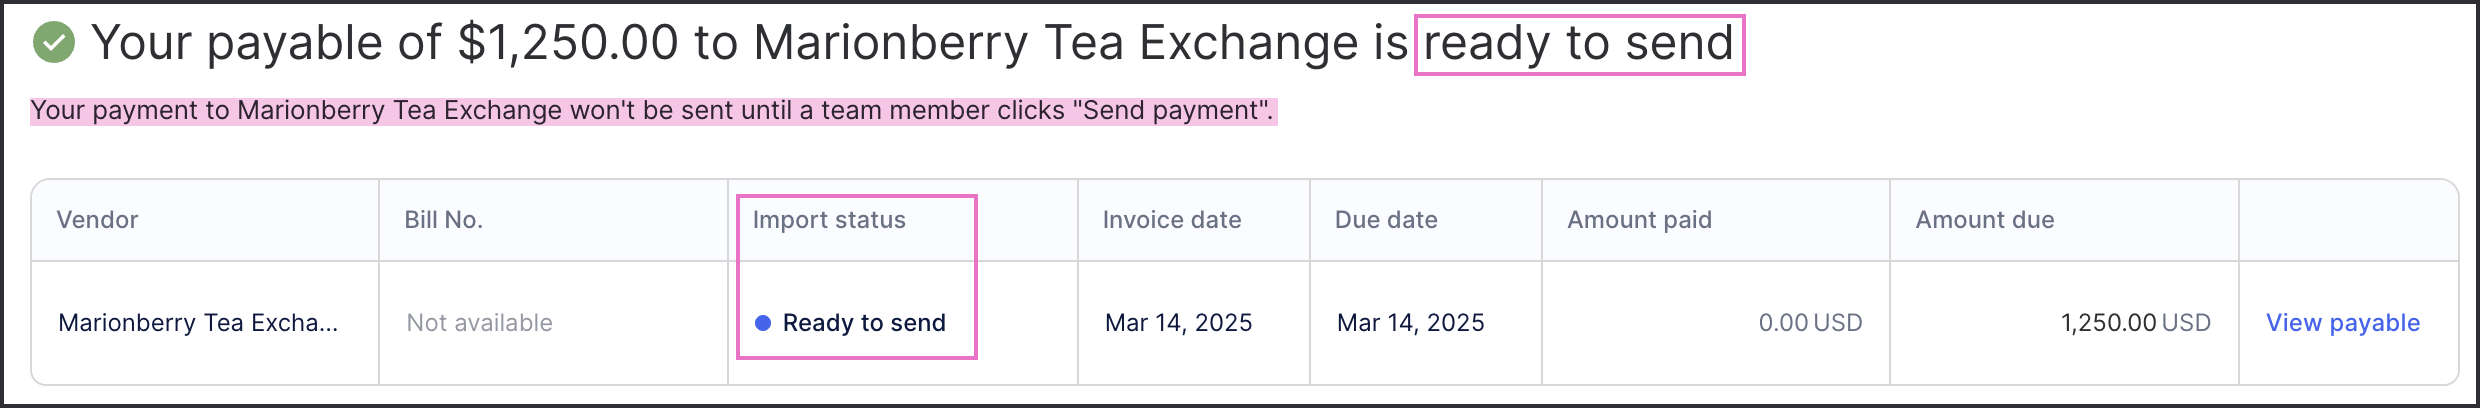The height and width of the screenshot is (408, 2480).
Task: Click the Import status column header
Action: click(829, 220)
